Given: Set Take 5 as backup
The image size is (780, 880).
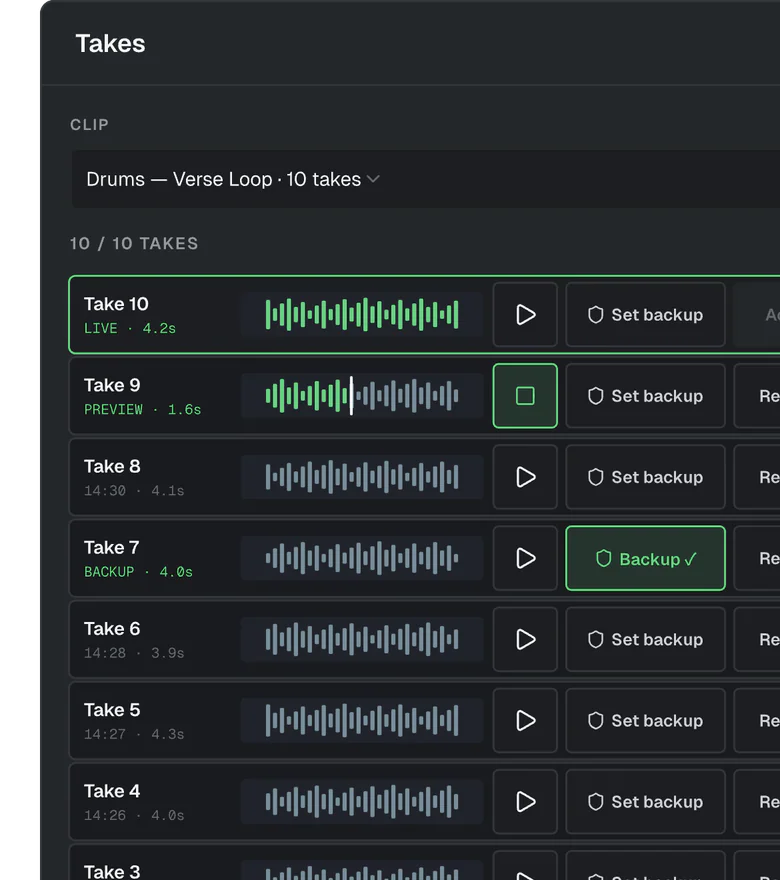Looking at the screenshot, I should tap(645, 721).
